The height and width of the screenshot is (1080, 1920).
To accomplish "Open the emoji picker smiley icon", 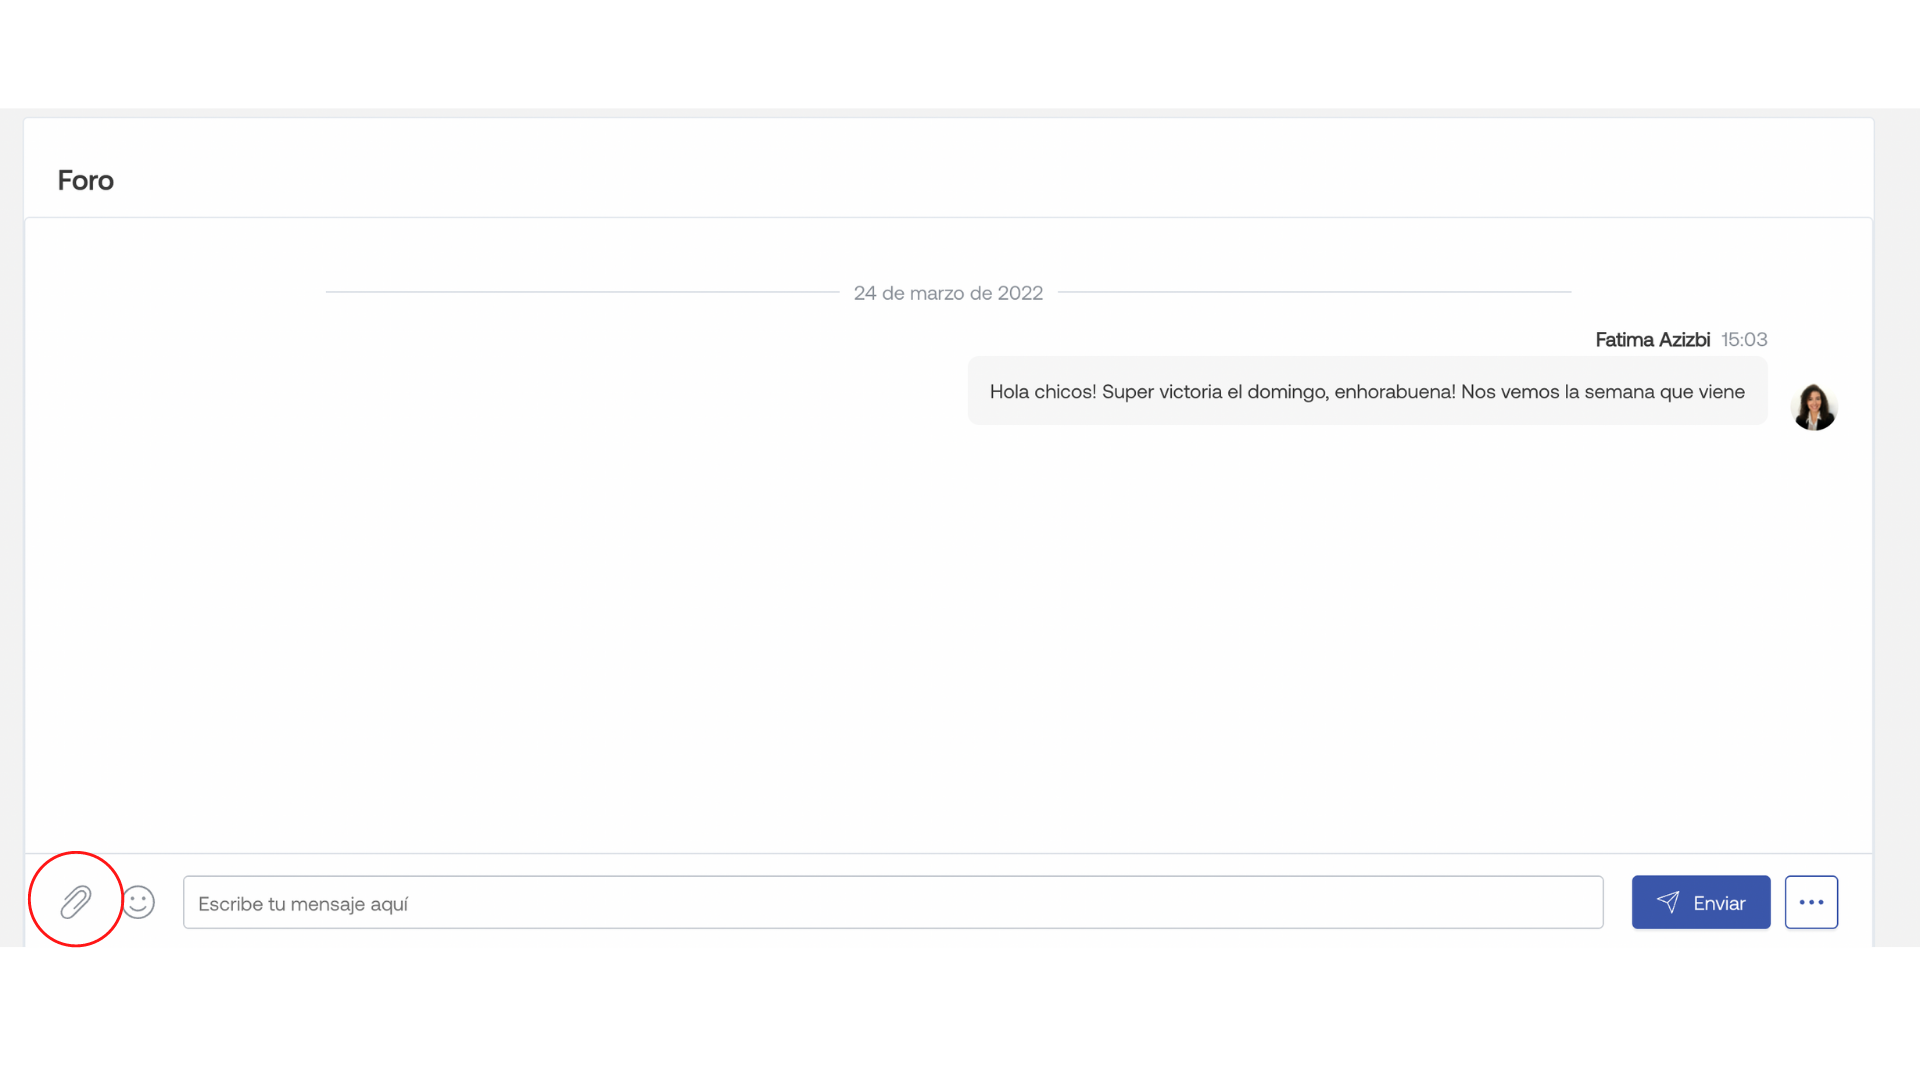I will (138, 902).
